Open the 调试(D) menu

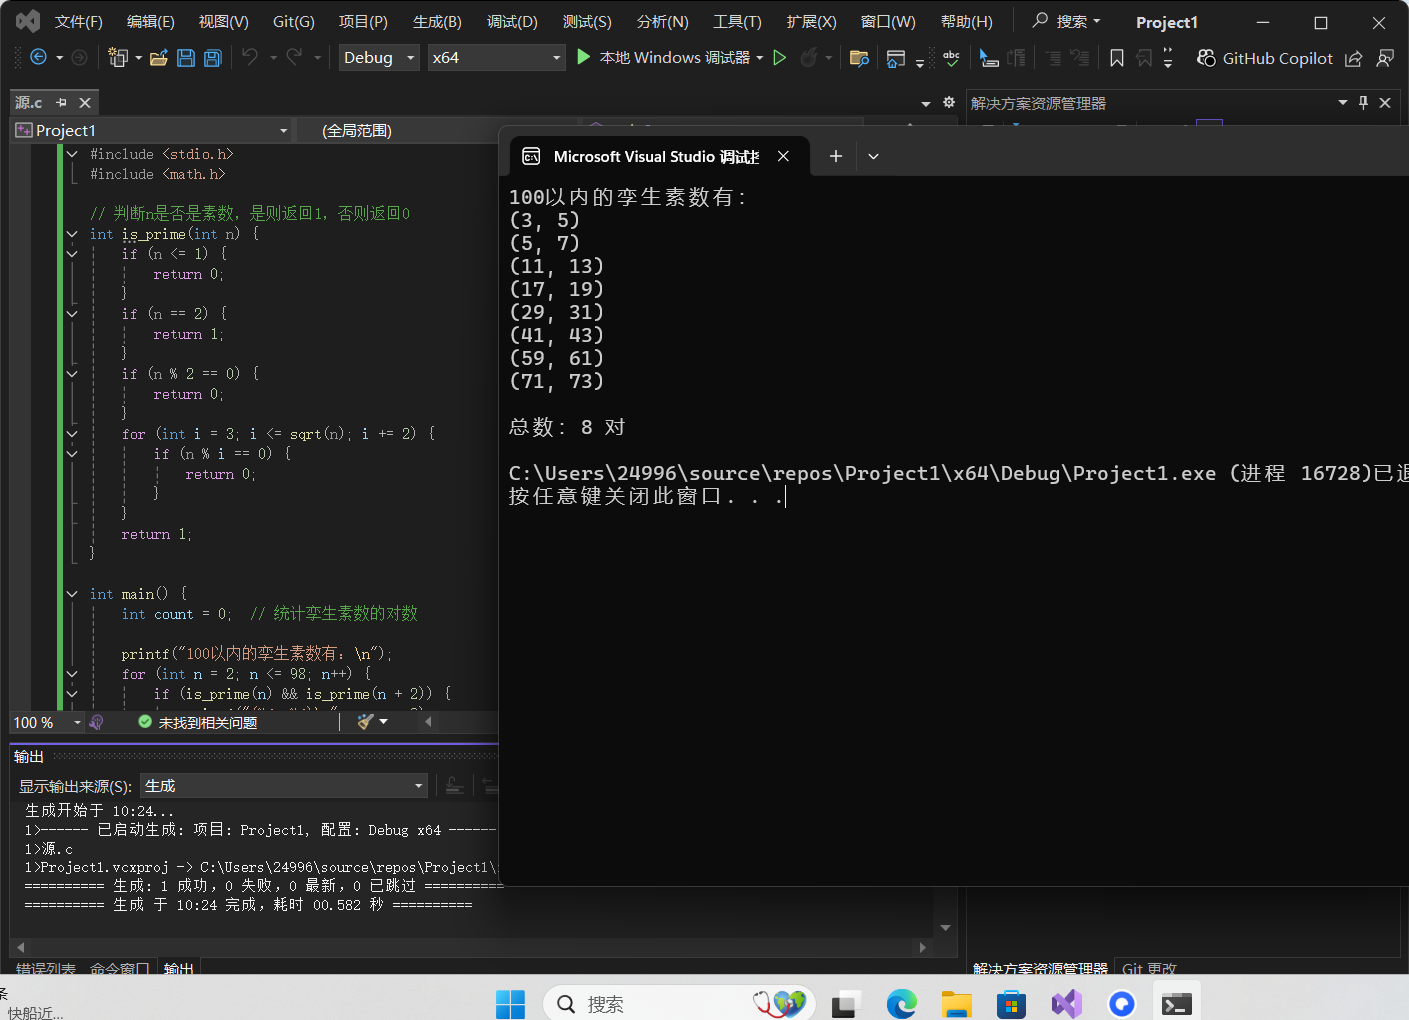[512, 22]
